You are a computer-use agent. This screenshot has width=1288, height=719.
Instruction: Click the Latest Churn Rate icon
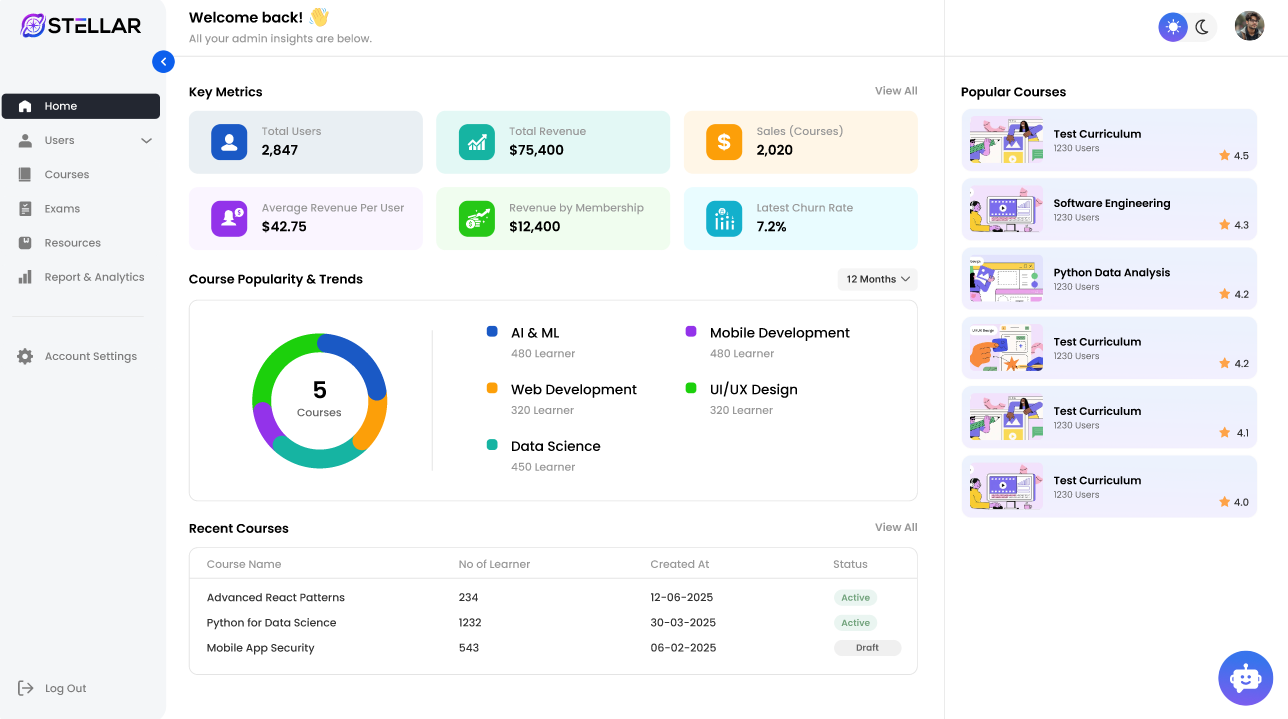[x=724, y=219]
